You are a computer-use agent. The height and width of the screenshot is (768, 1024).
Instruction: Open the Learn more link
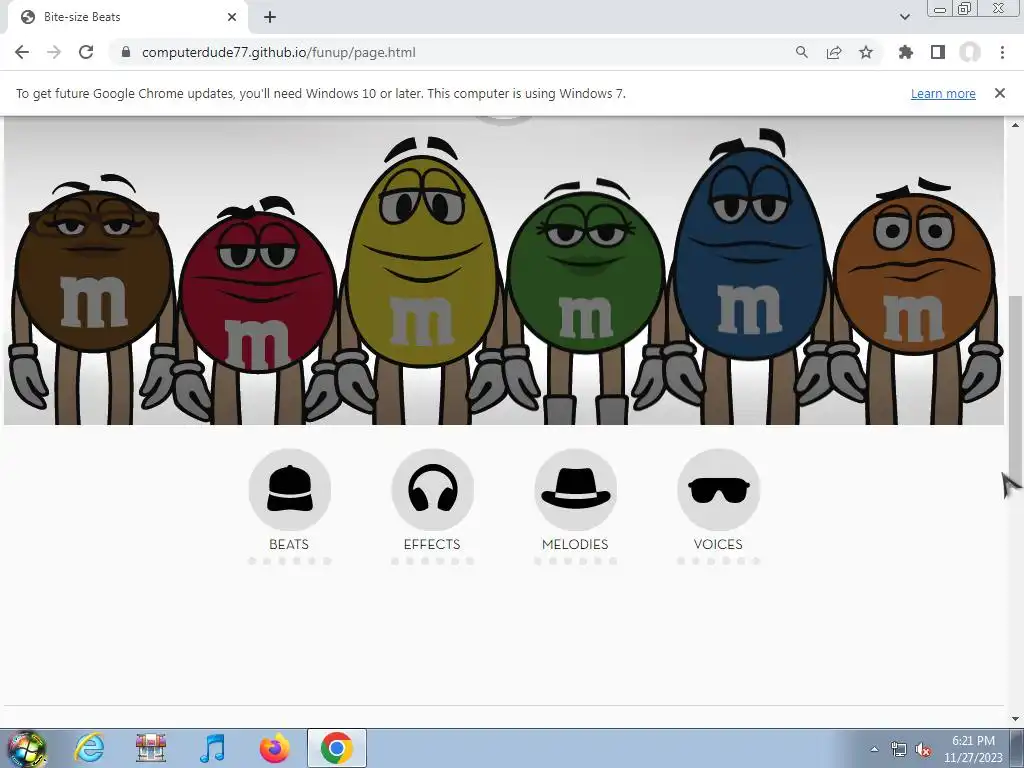point(943,93)
